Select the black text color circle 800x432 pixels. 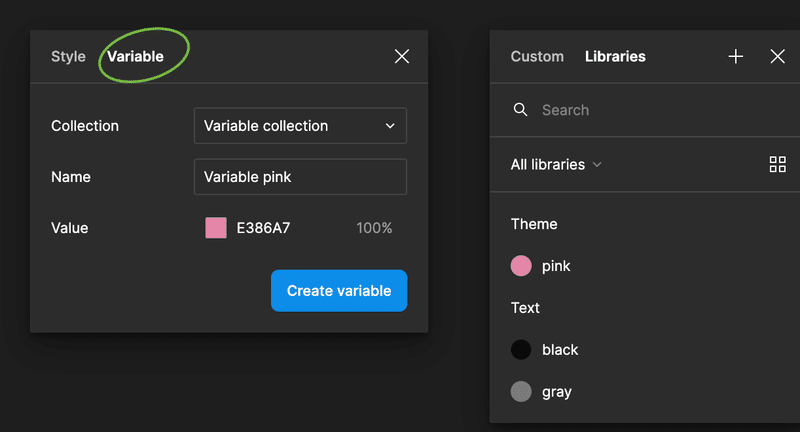point(521,349)
